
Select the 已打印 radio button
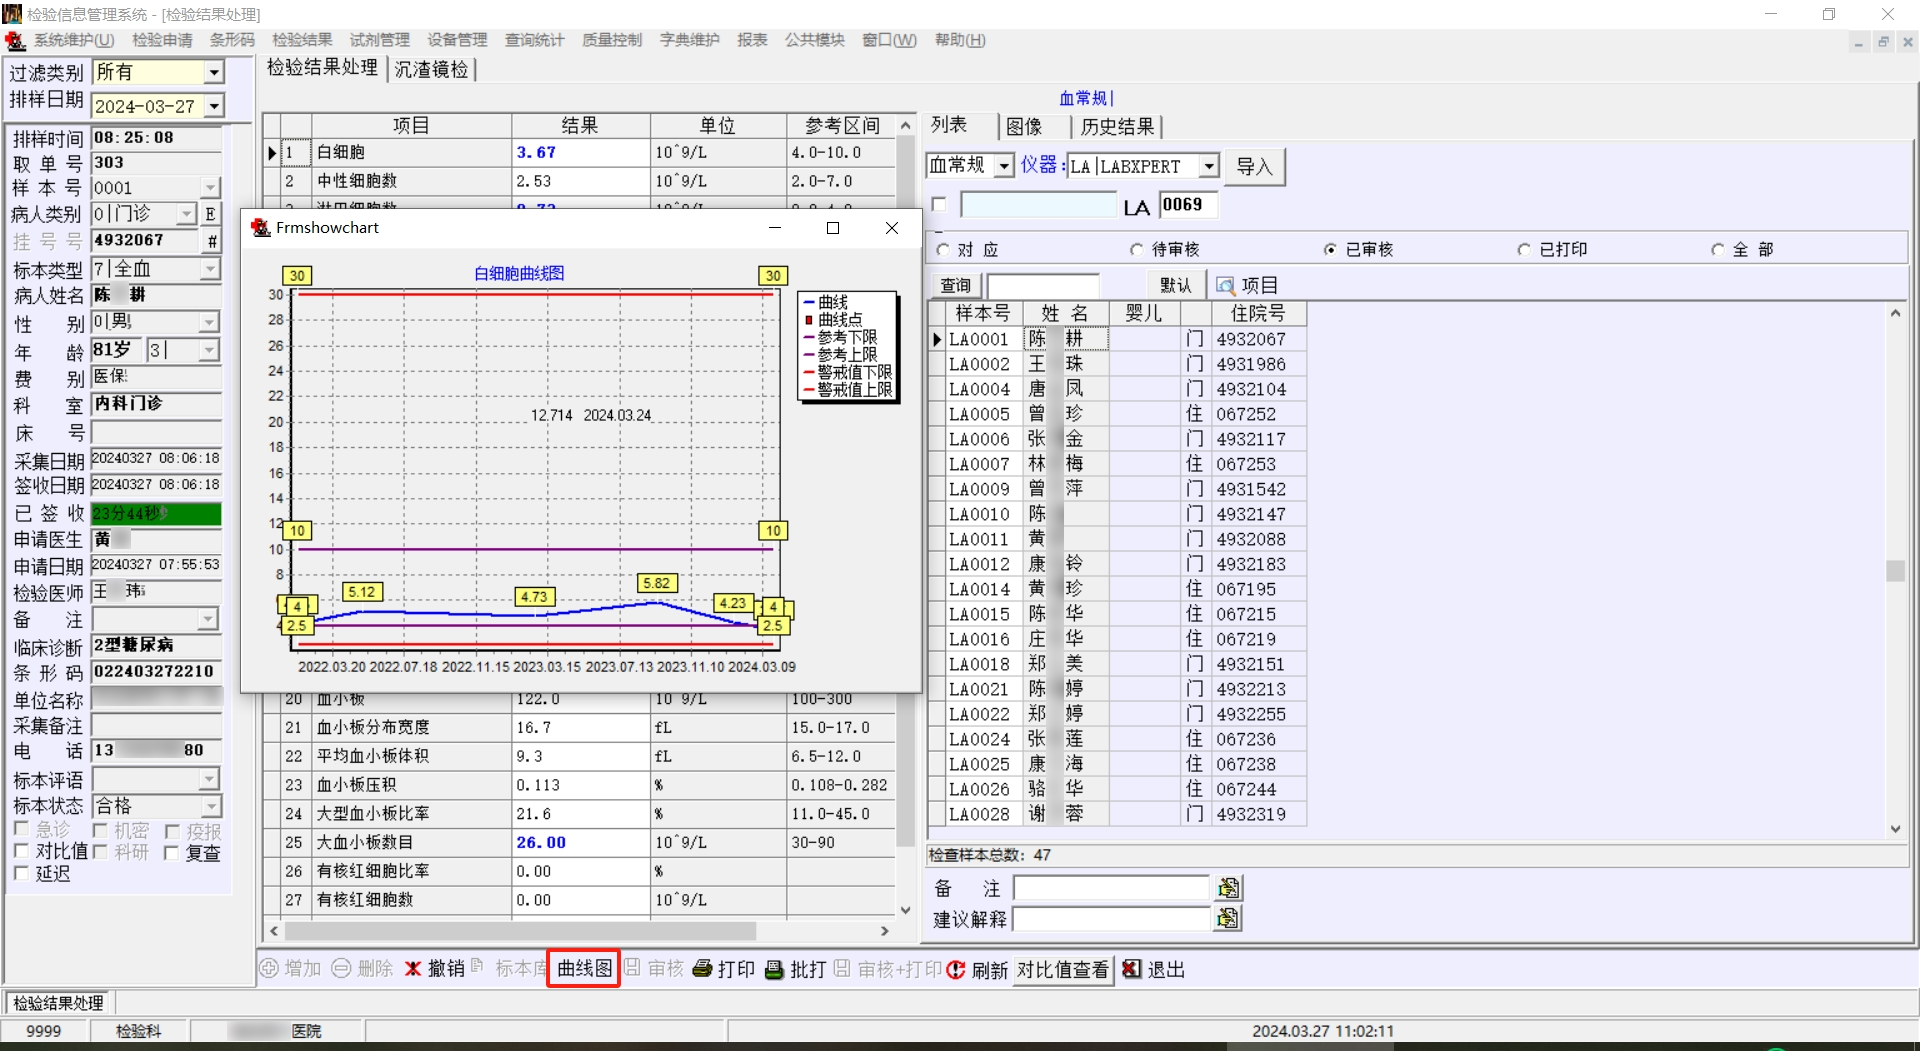1524,250
